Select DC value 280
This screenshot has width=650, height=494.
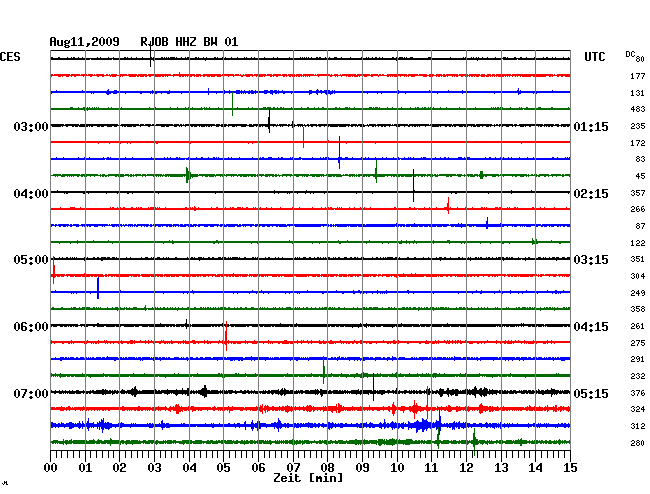click(638, 443)
